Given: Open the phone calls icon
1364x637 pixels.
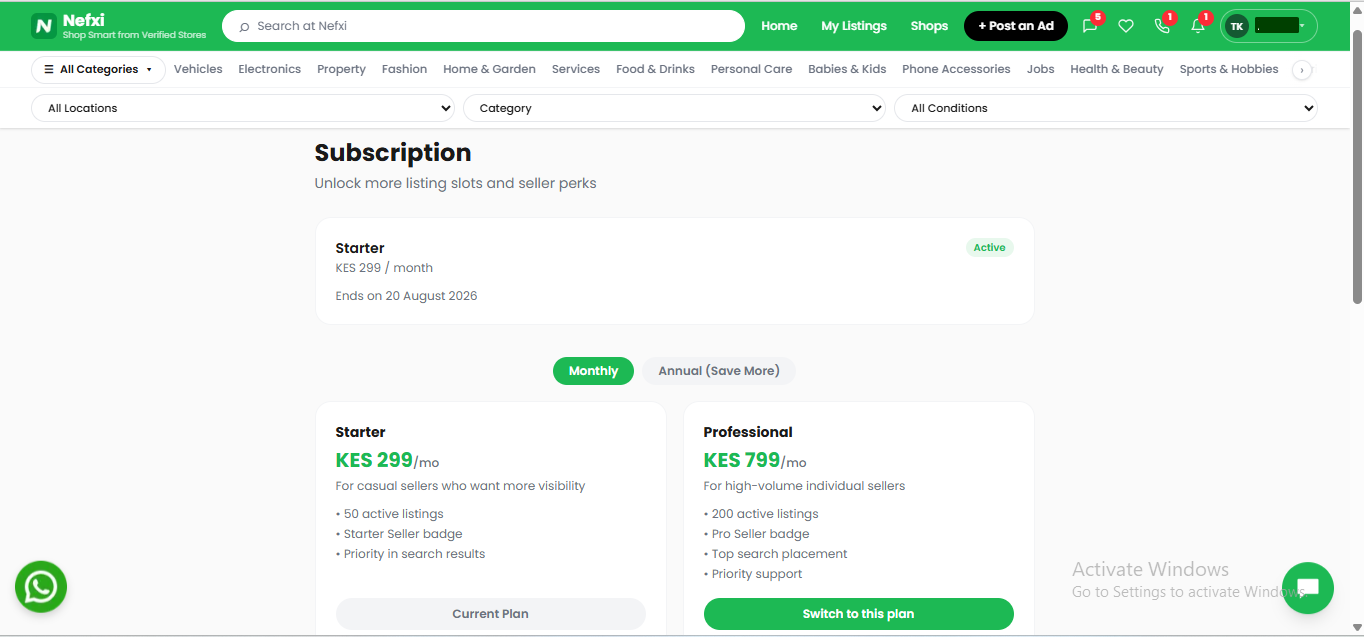Looking at the screenshot, I should click(1162, 26).
